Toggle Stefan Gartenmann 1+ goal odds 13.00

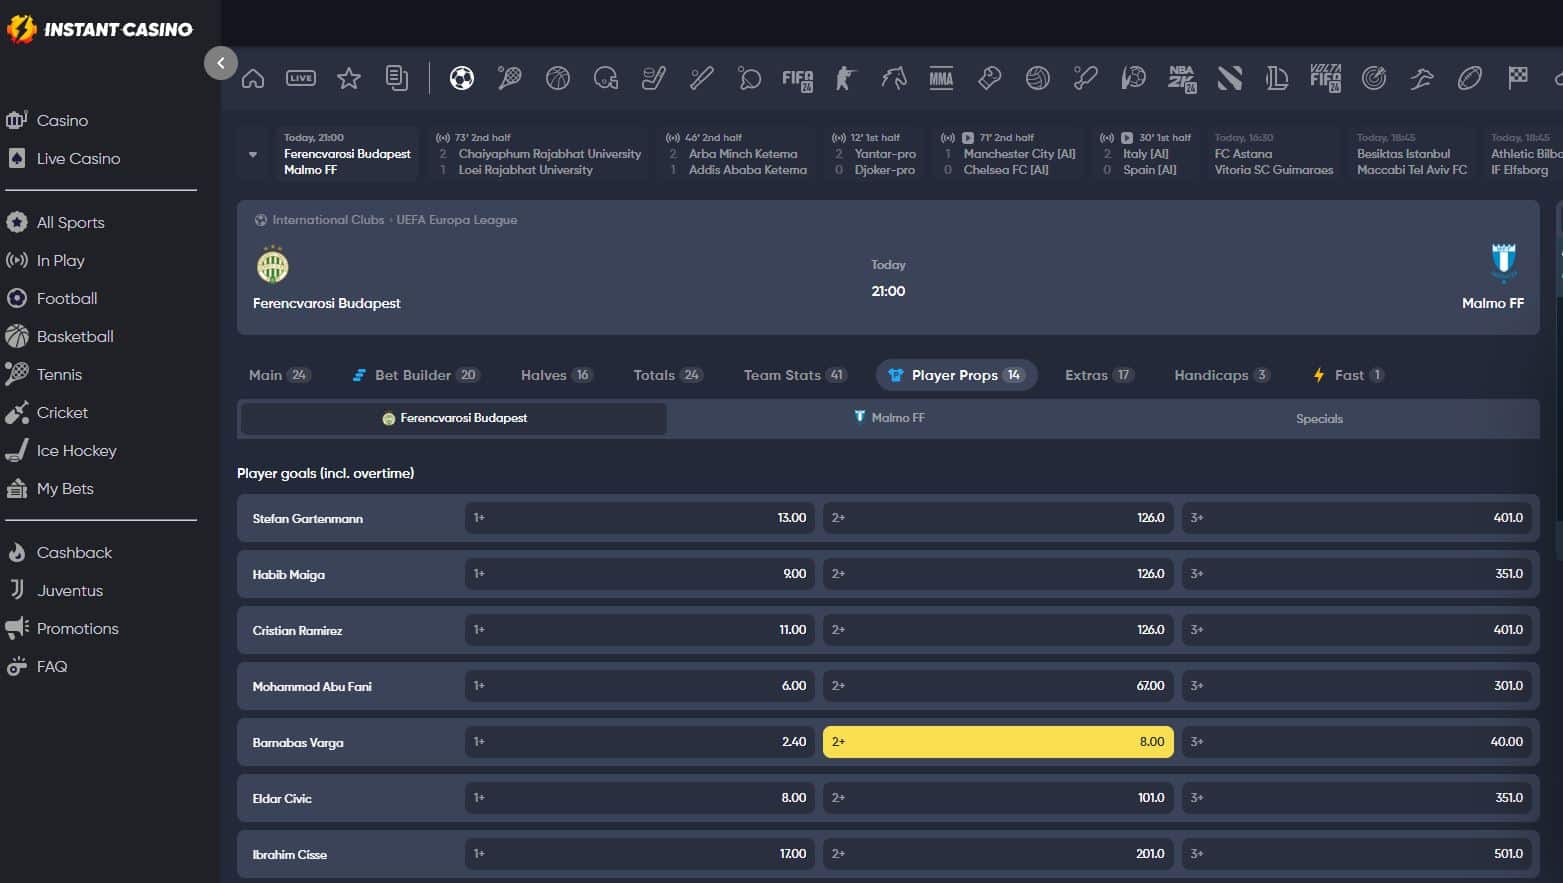(639, 518)
